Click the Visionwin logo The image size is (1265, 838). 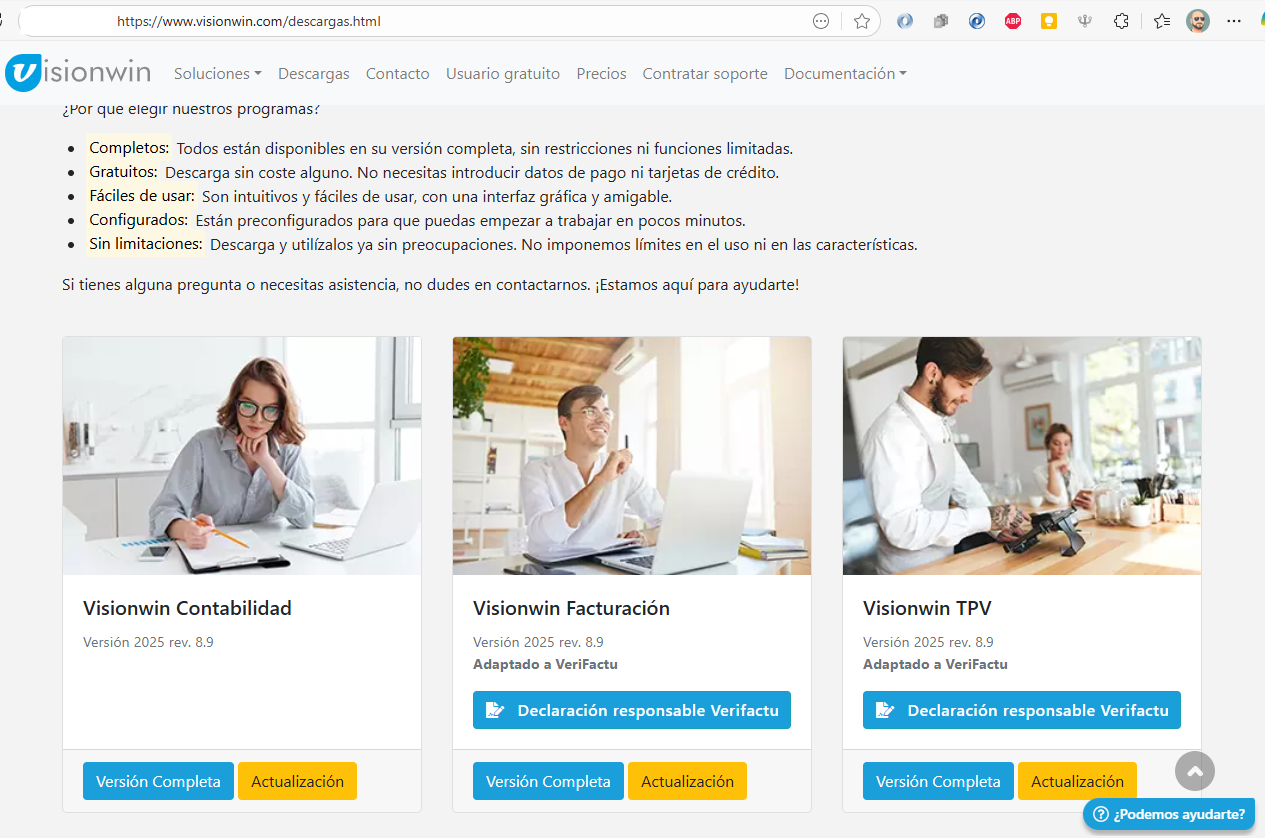[78, 73]
